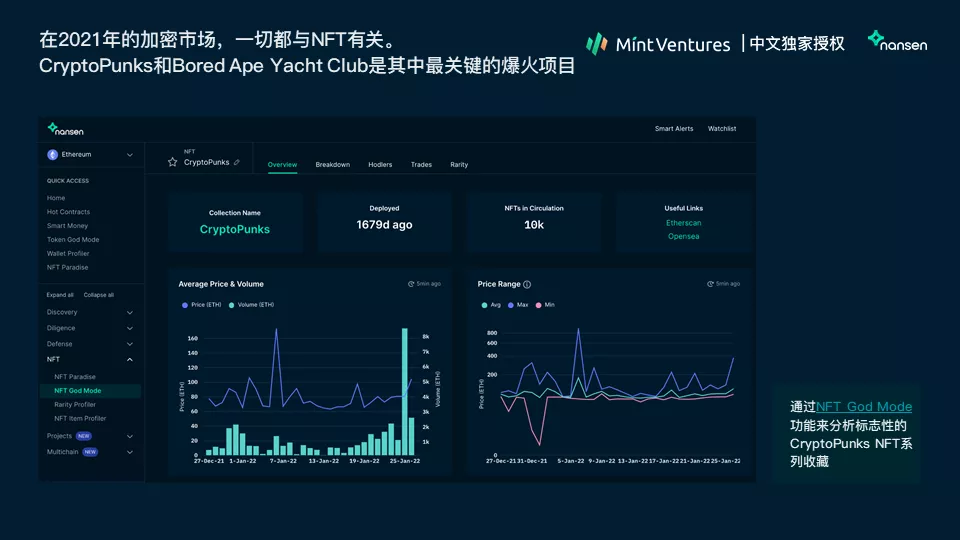Expand the Discovery section
The height and width of the screenshot is (540, 960).
[x=91, y=312]
